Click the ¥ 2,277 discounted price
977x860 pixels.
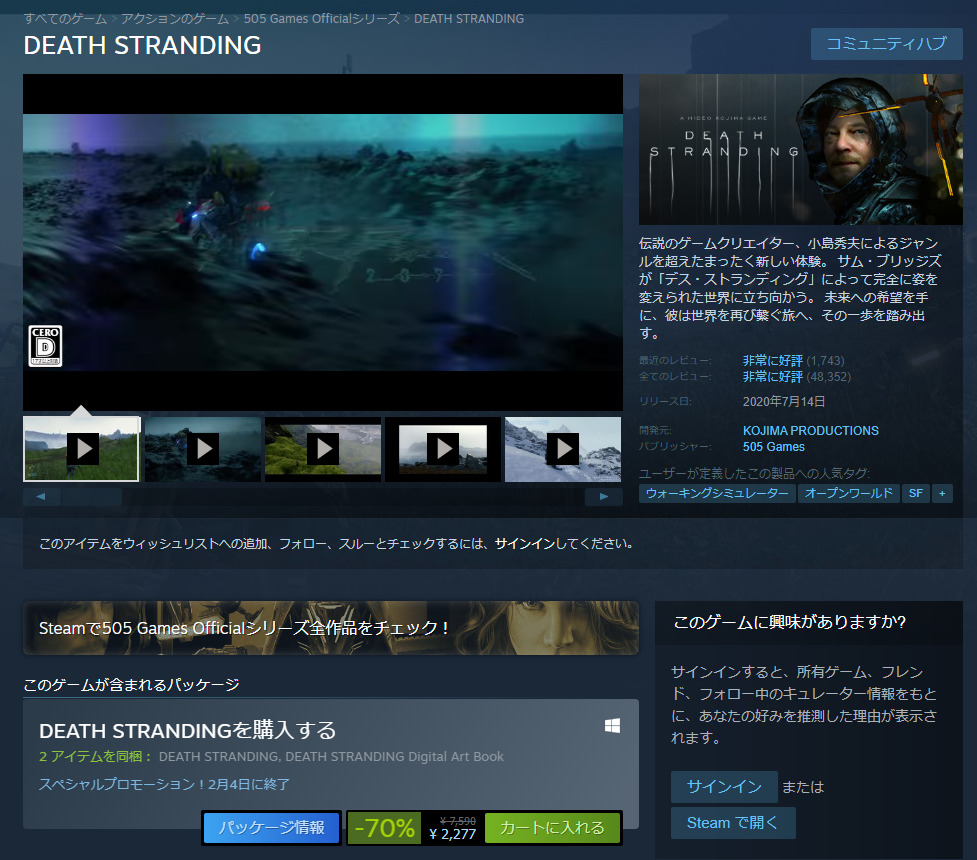(453, 834)
